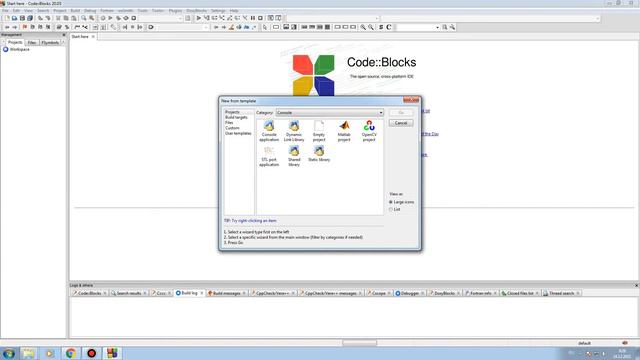Open the File menu

click(5, 11)
